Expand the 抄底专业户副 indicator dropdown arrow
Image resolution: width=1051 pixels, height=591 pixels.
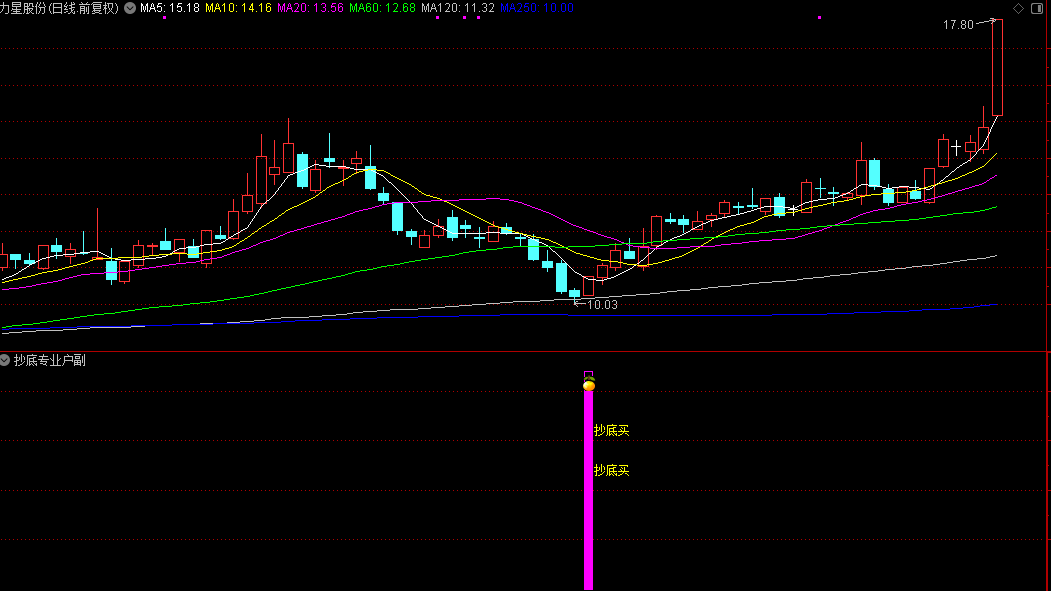point(5,360)
